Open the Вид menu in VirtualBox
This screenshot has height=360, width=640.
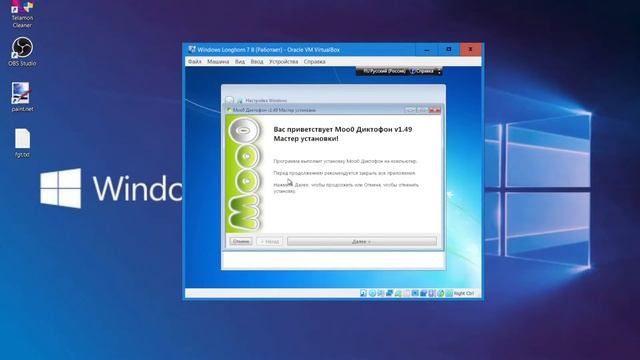(240, 62)
